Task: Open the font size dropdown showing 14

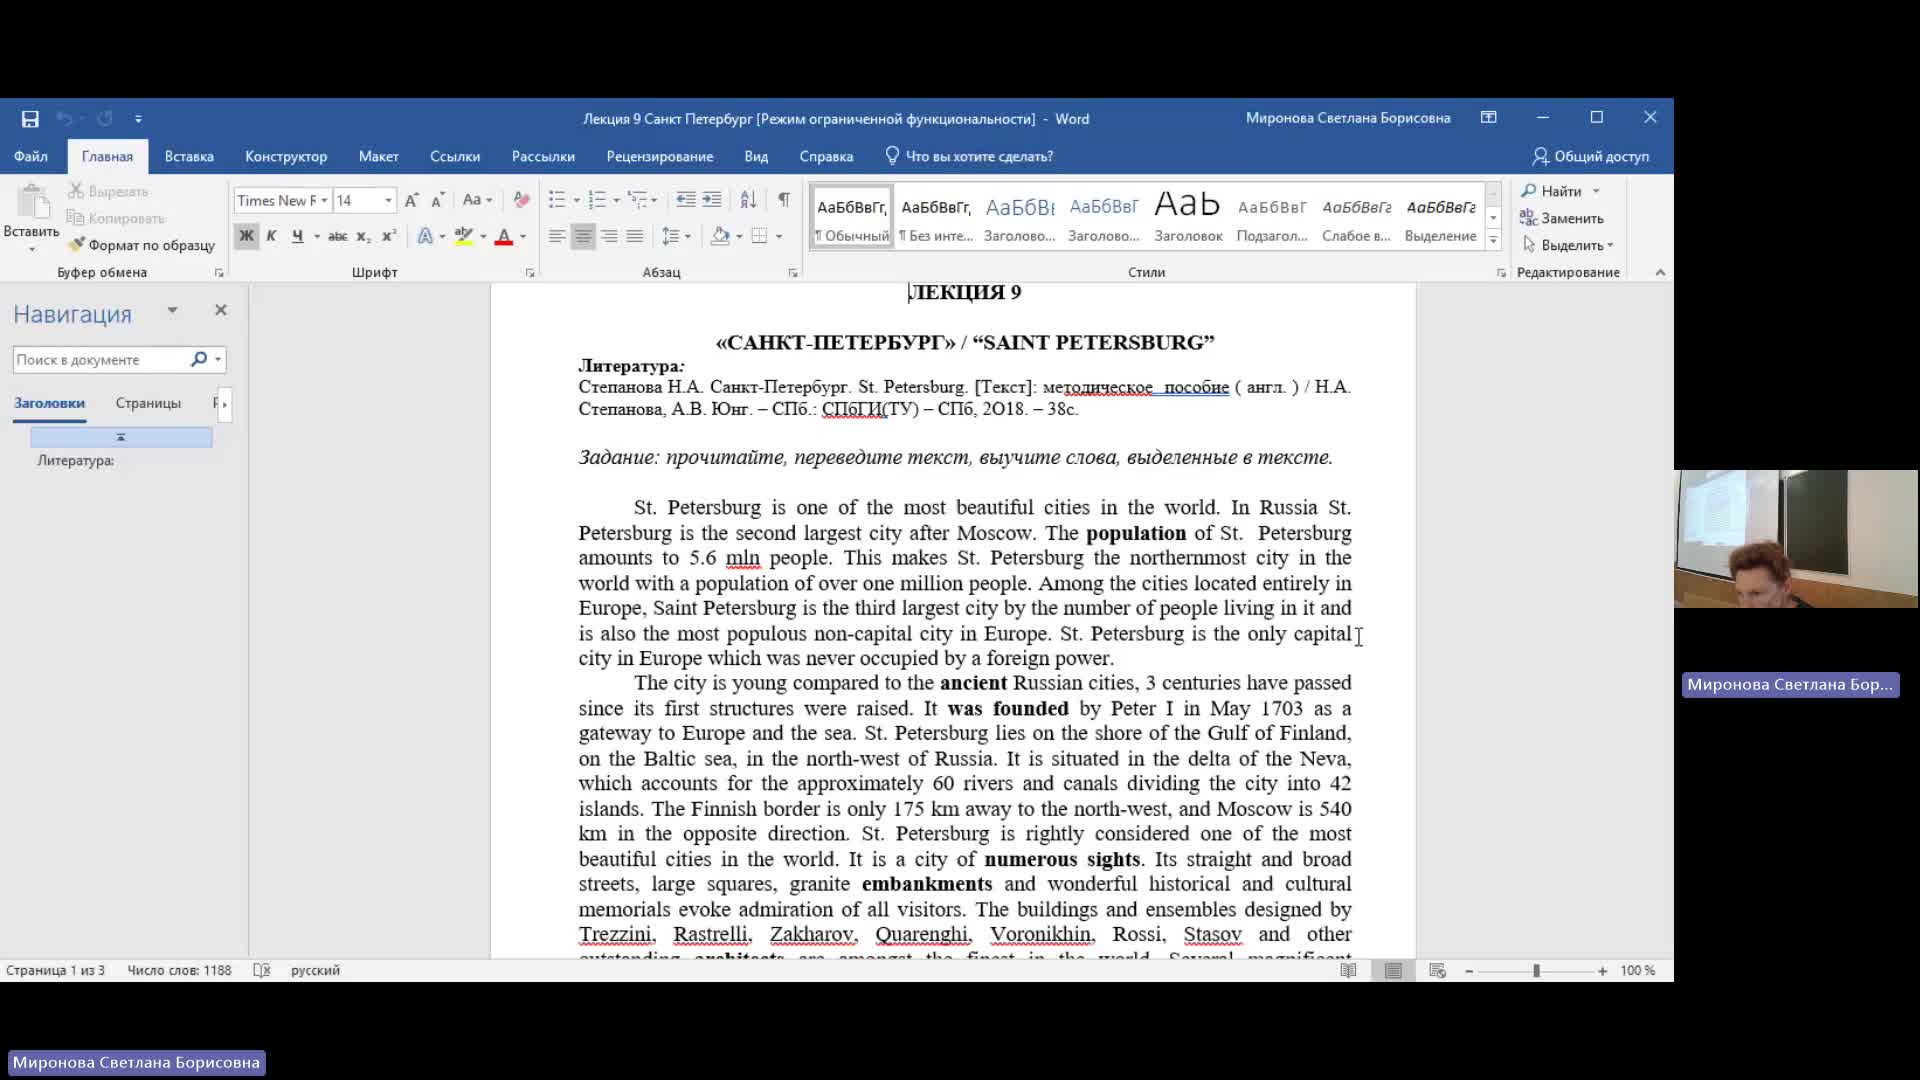Action: tap(388, 201)
